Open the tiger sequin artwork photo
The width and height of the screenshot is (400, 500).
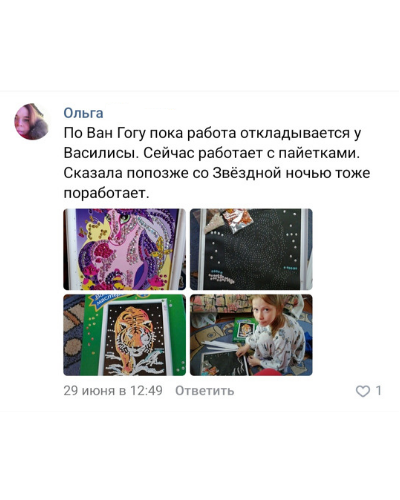(124, 335)
